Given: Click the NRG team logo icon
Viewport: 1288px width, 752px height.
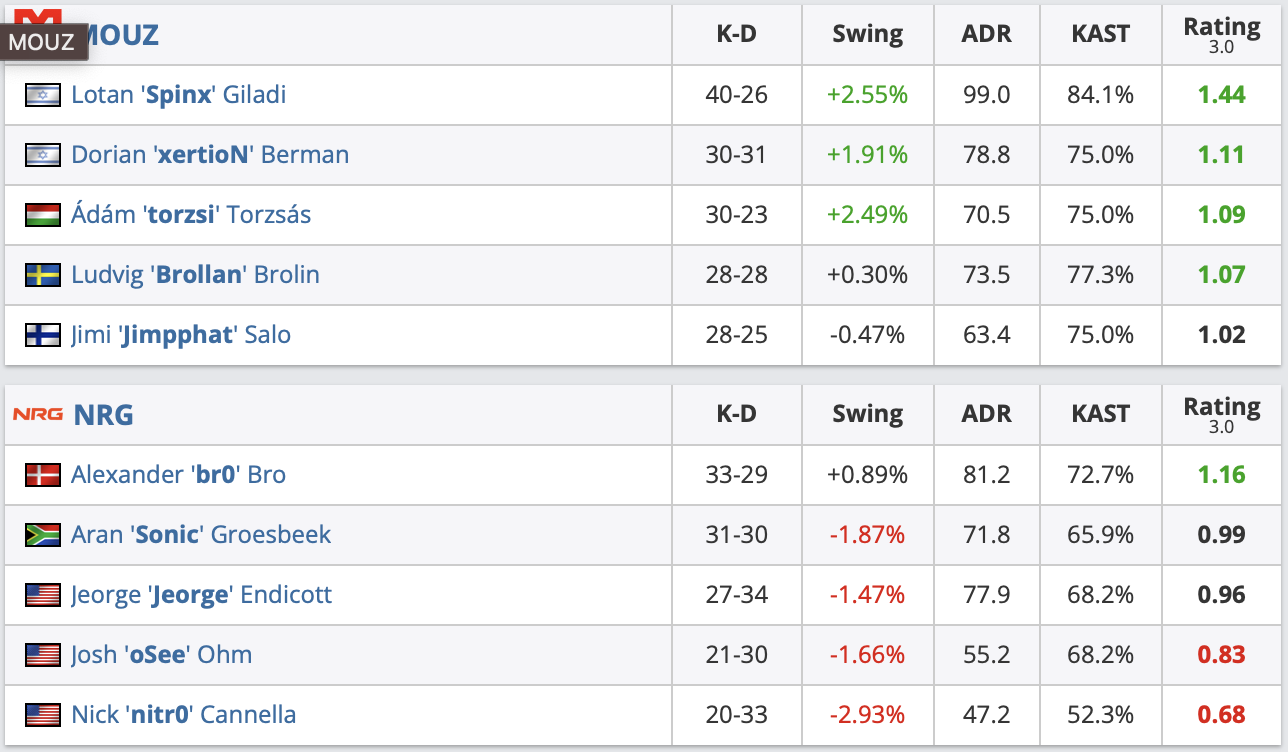Looking at the screenshot, I should (38, 414).
